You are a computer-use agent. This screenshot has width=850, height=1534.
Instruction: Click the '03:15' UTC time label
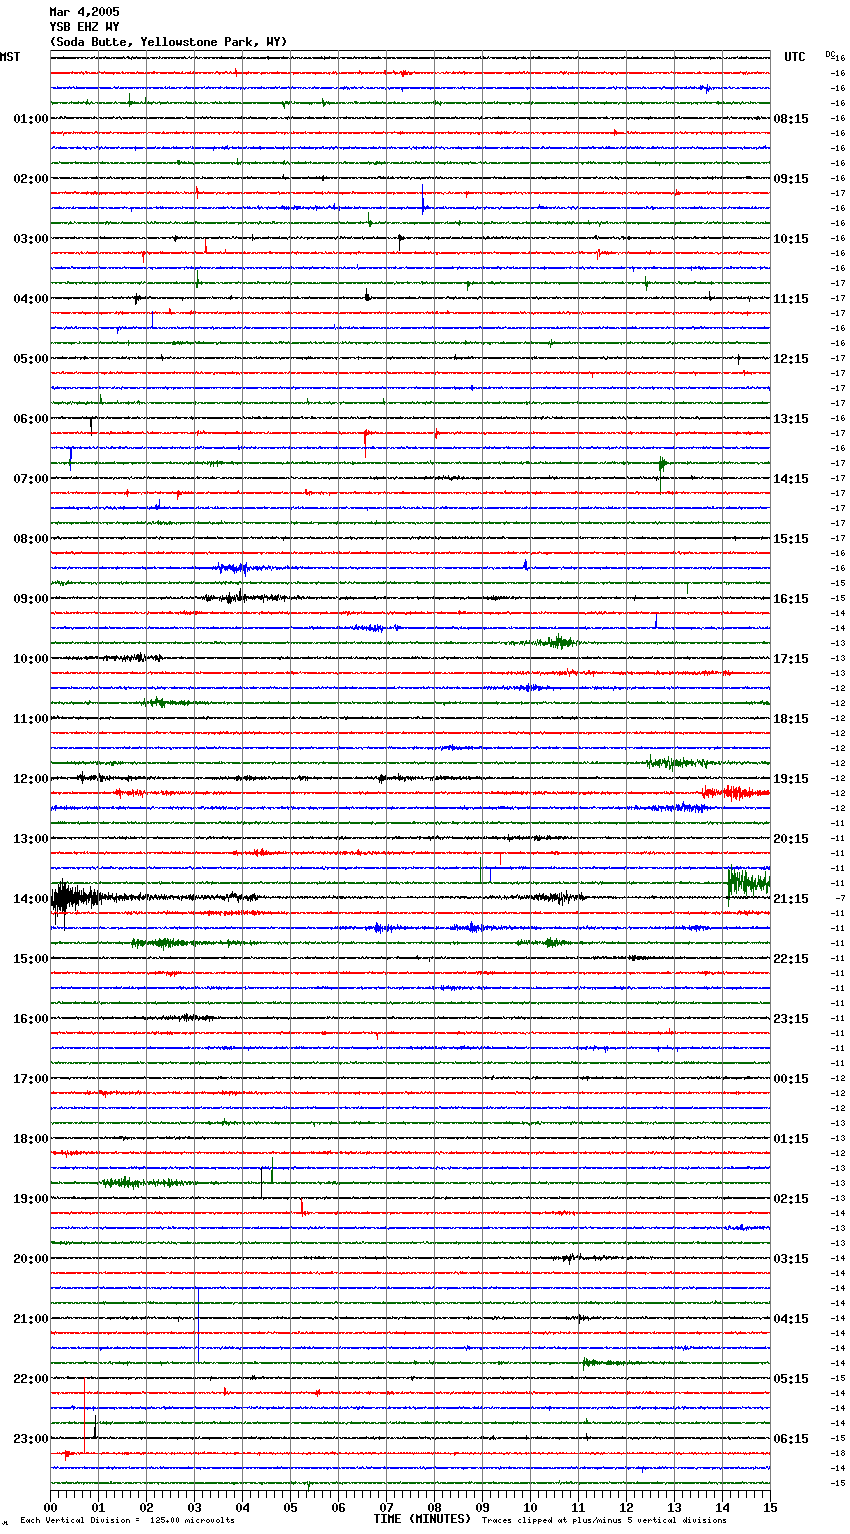click(x=791, y=1259)
